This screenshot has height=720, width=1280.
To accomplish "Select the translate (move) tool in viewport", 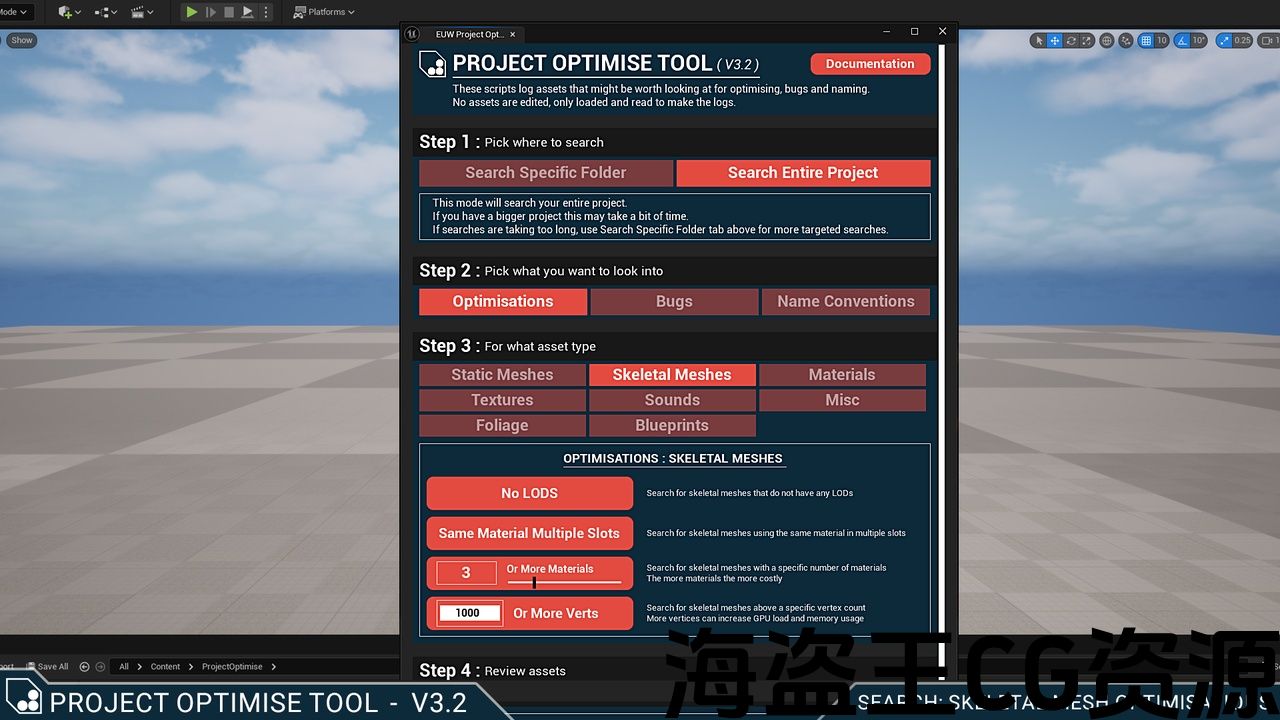I will [x=1055, y=41].
